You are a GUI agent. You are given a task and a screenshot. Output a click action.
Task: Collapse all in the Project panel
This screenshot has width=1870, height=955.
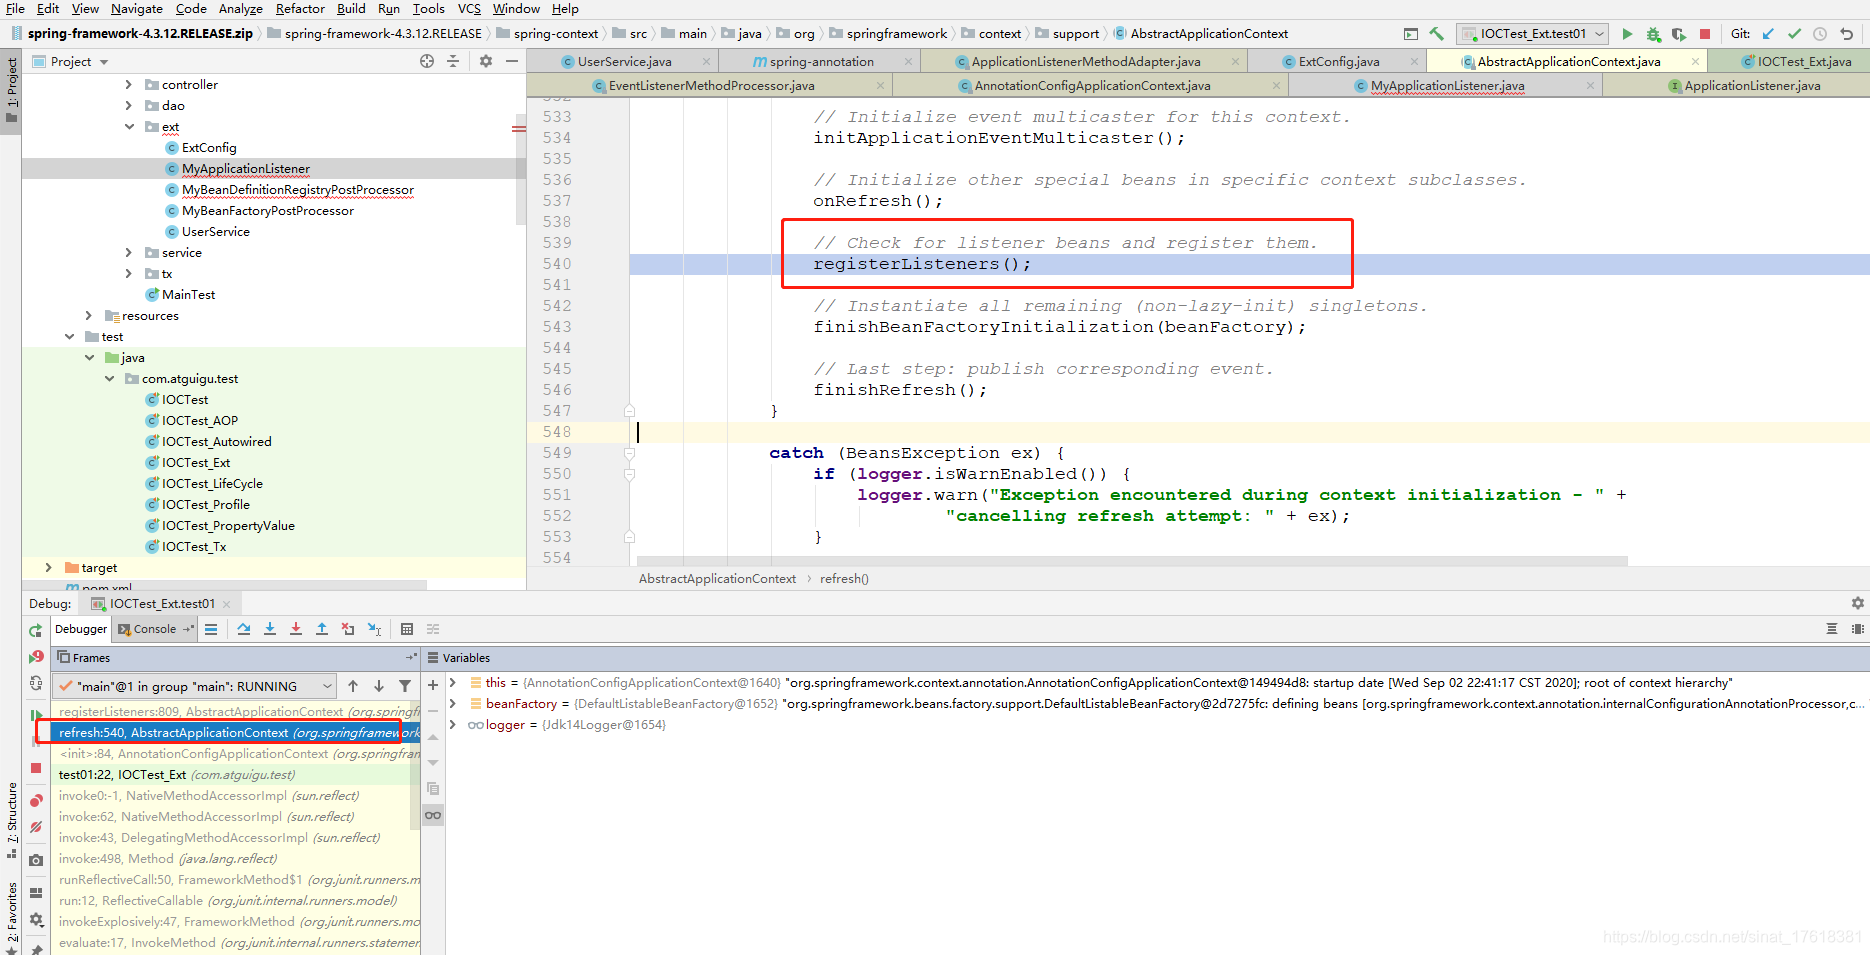453,61
